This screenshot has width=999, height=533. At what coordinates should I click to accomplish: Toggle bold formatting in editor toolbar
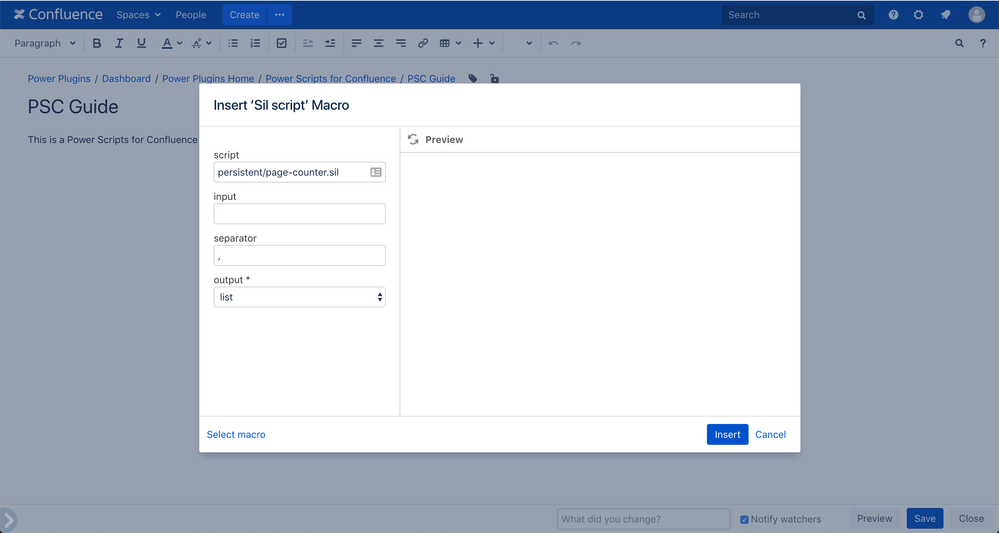pos(97,43)
